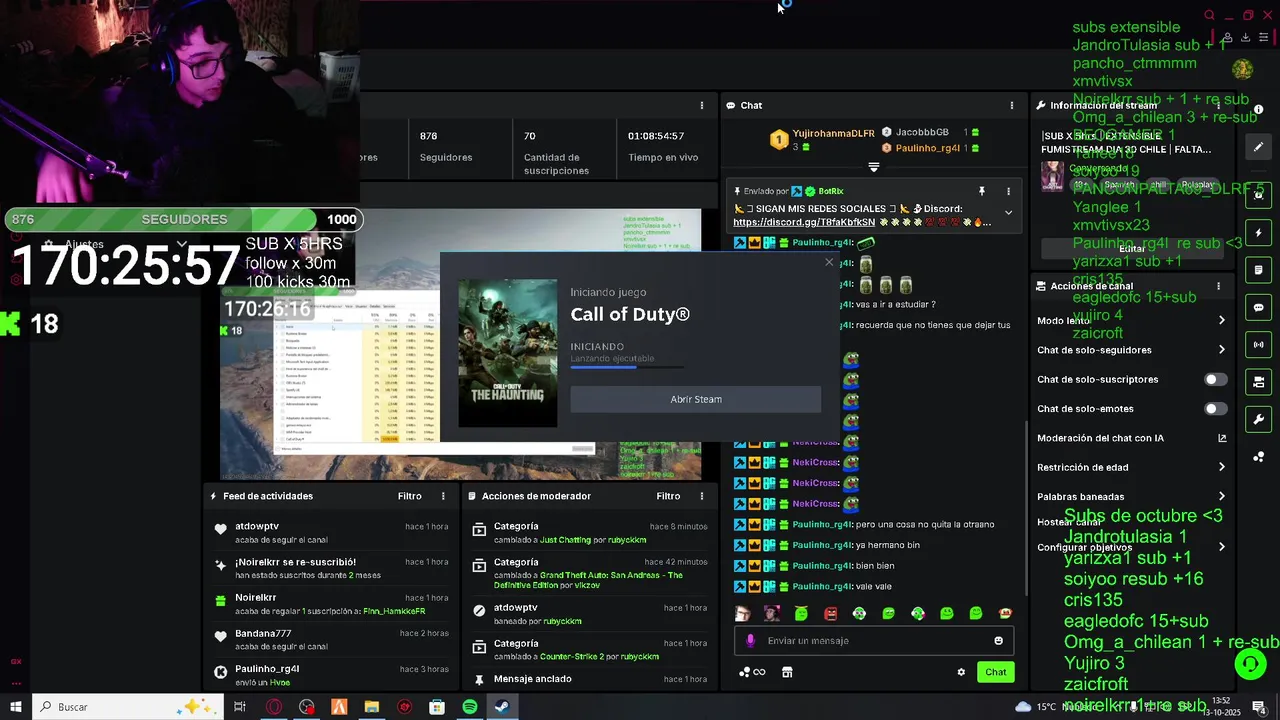Expand Palabras baneadas option

click(x=1221, y=496)
